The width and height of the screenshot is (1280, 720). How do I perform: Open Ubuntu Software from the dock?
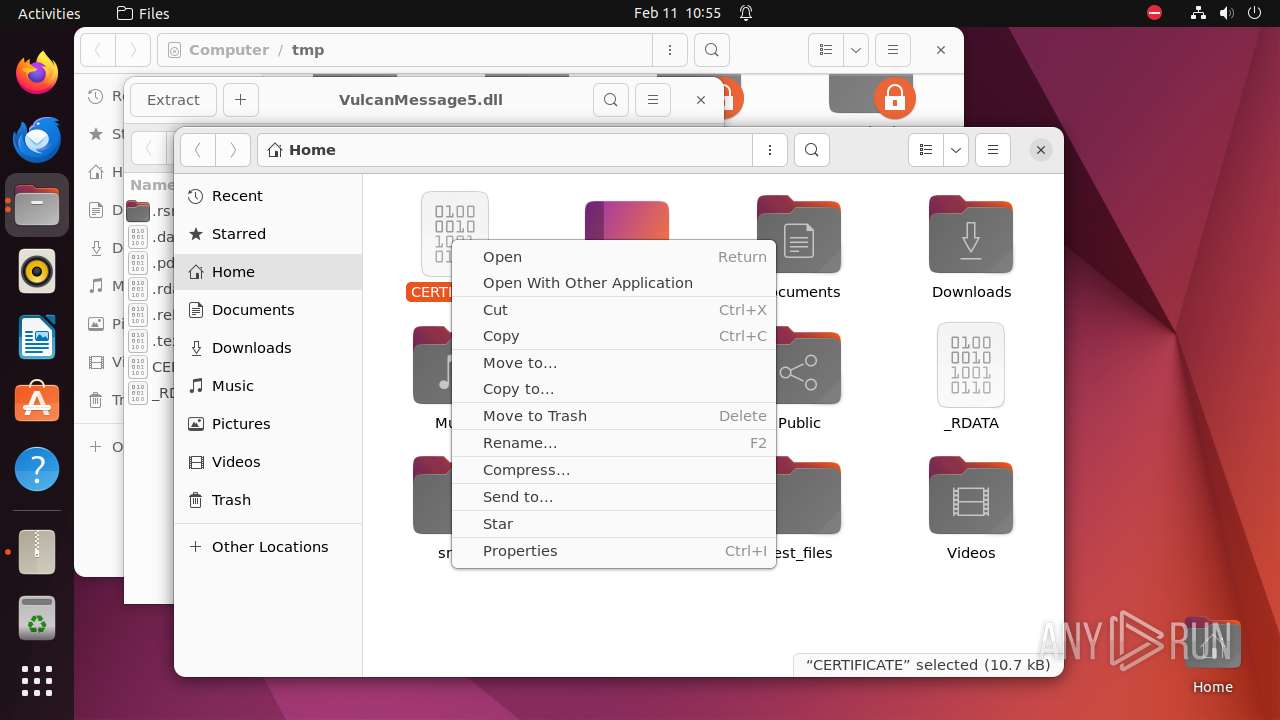37,403
